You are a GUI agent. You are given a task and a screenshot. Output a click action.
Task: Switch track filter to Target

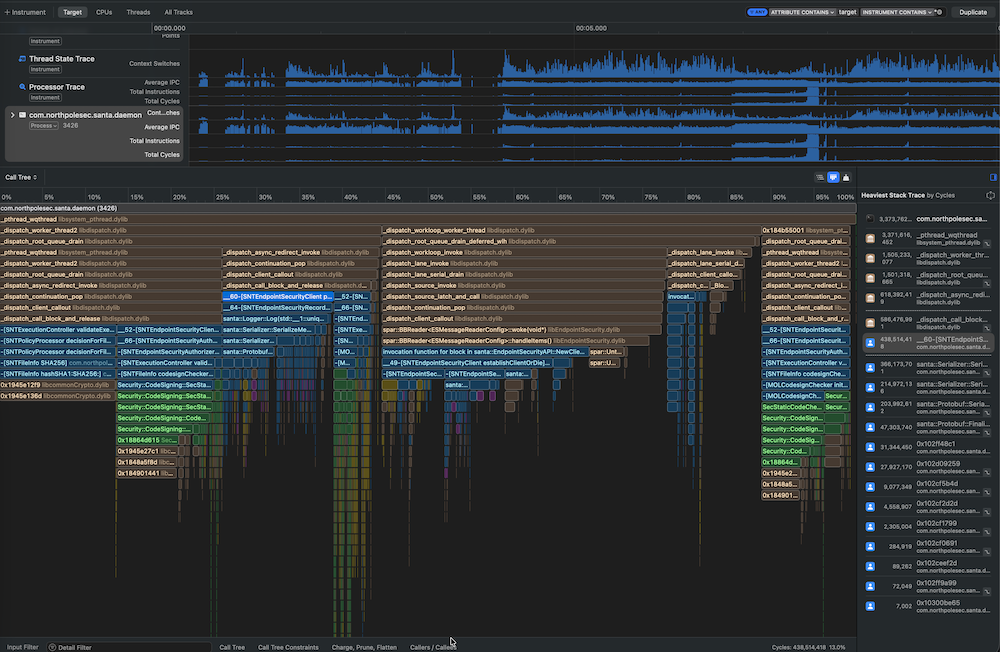pyautogui.click(x=72, y=12)
